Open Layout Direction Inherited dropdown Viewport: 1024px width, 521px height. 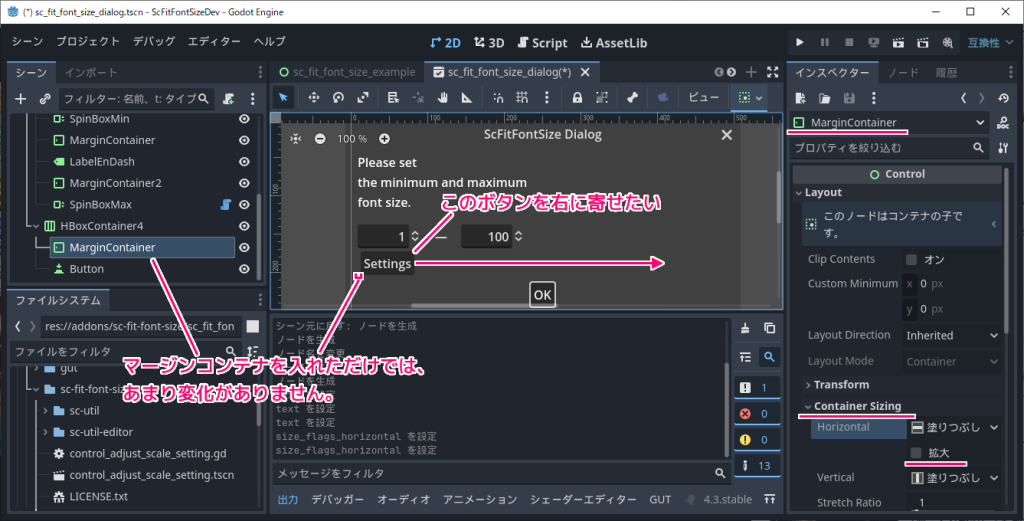pyautogui.click(x=952, y=336)
